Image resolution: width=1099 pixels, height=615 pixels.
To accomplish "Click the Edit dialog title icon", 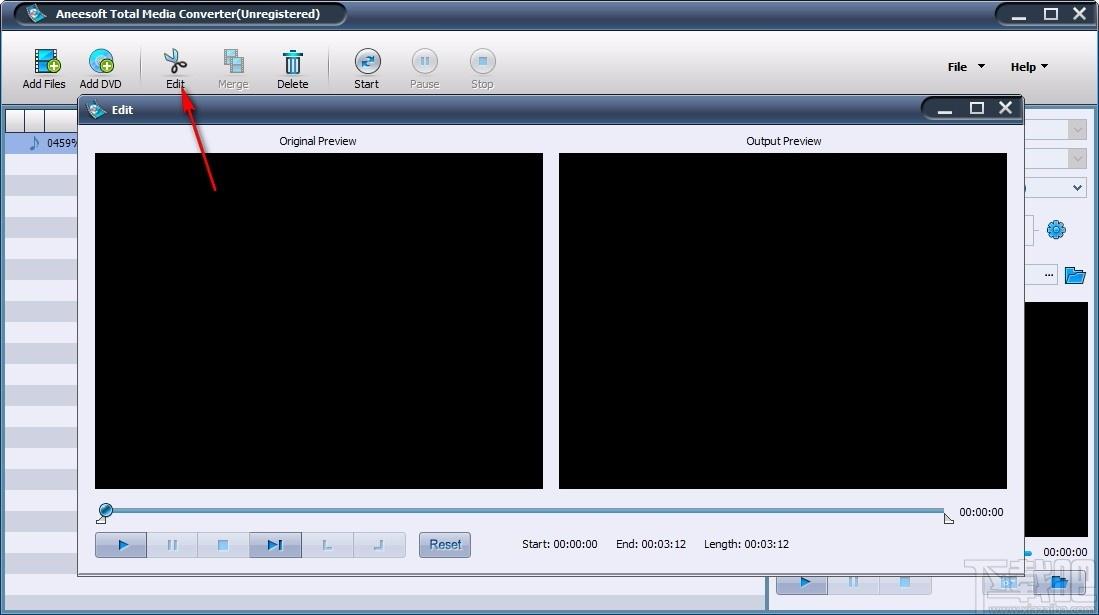I will click(x=95, y=110).
